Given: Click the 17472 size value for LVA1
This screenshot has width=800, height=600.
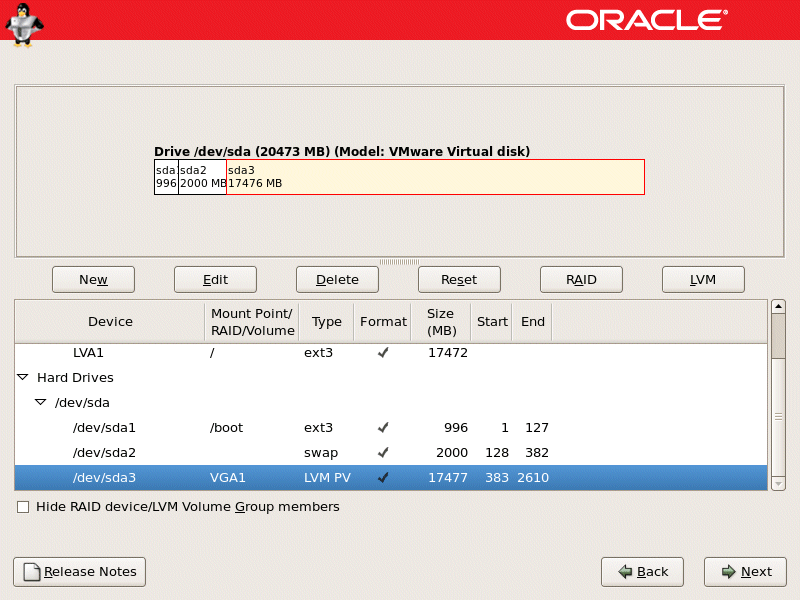Looking at the screenshot, I should point(448,353).
